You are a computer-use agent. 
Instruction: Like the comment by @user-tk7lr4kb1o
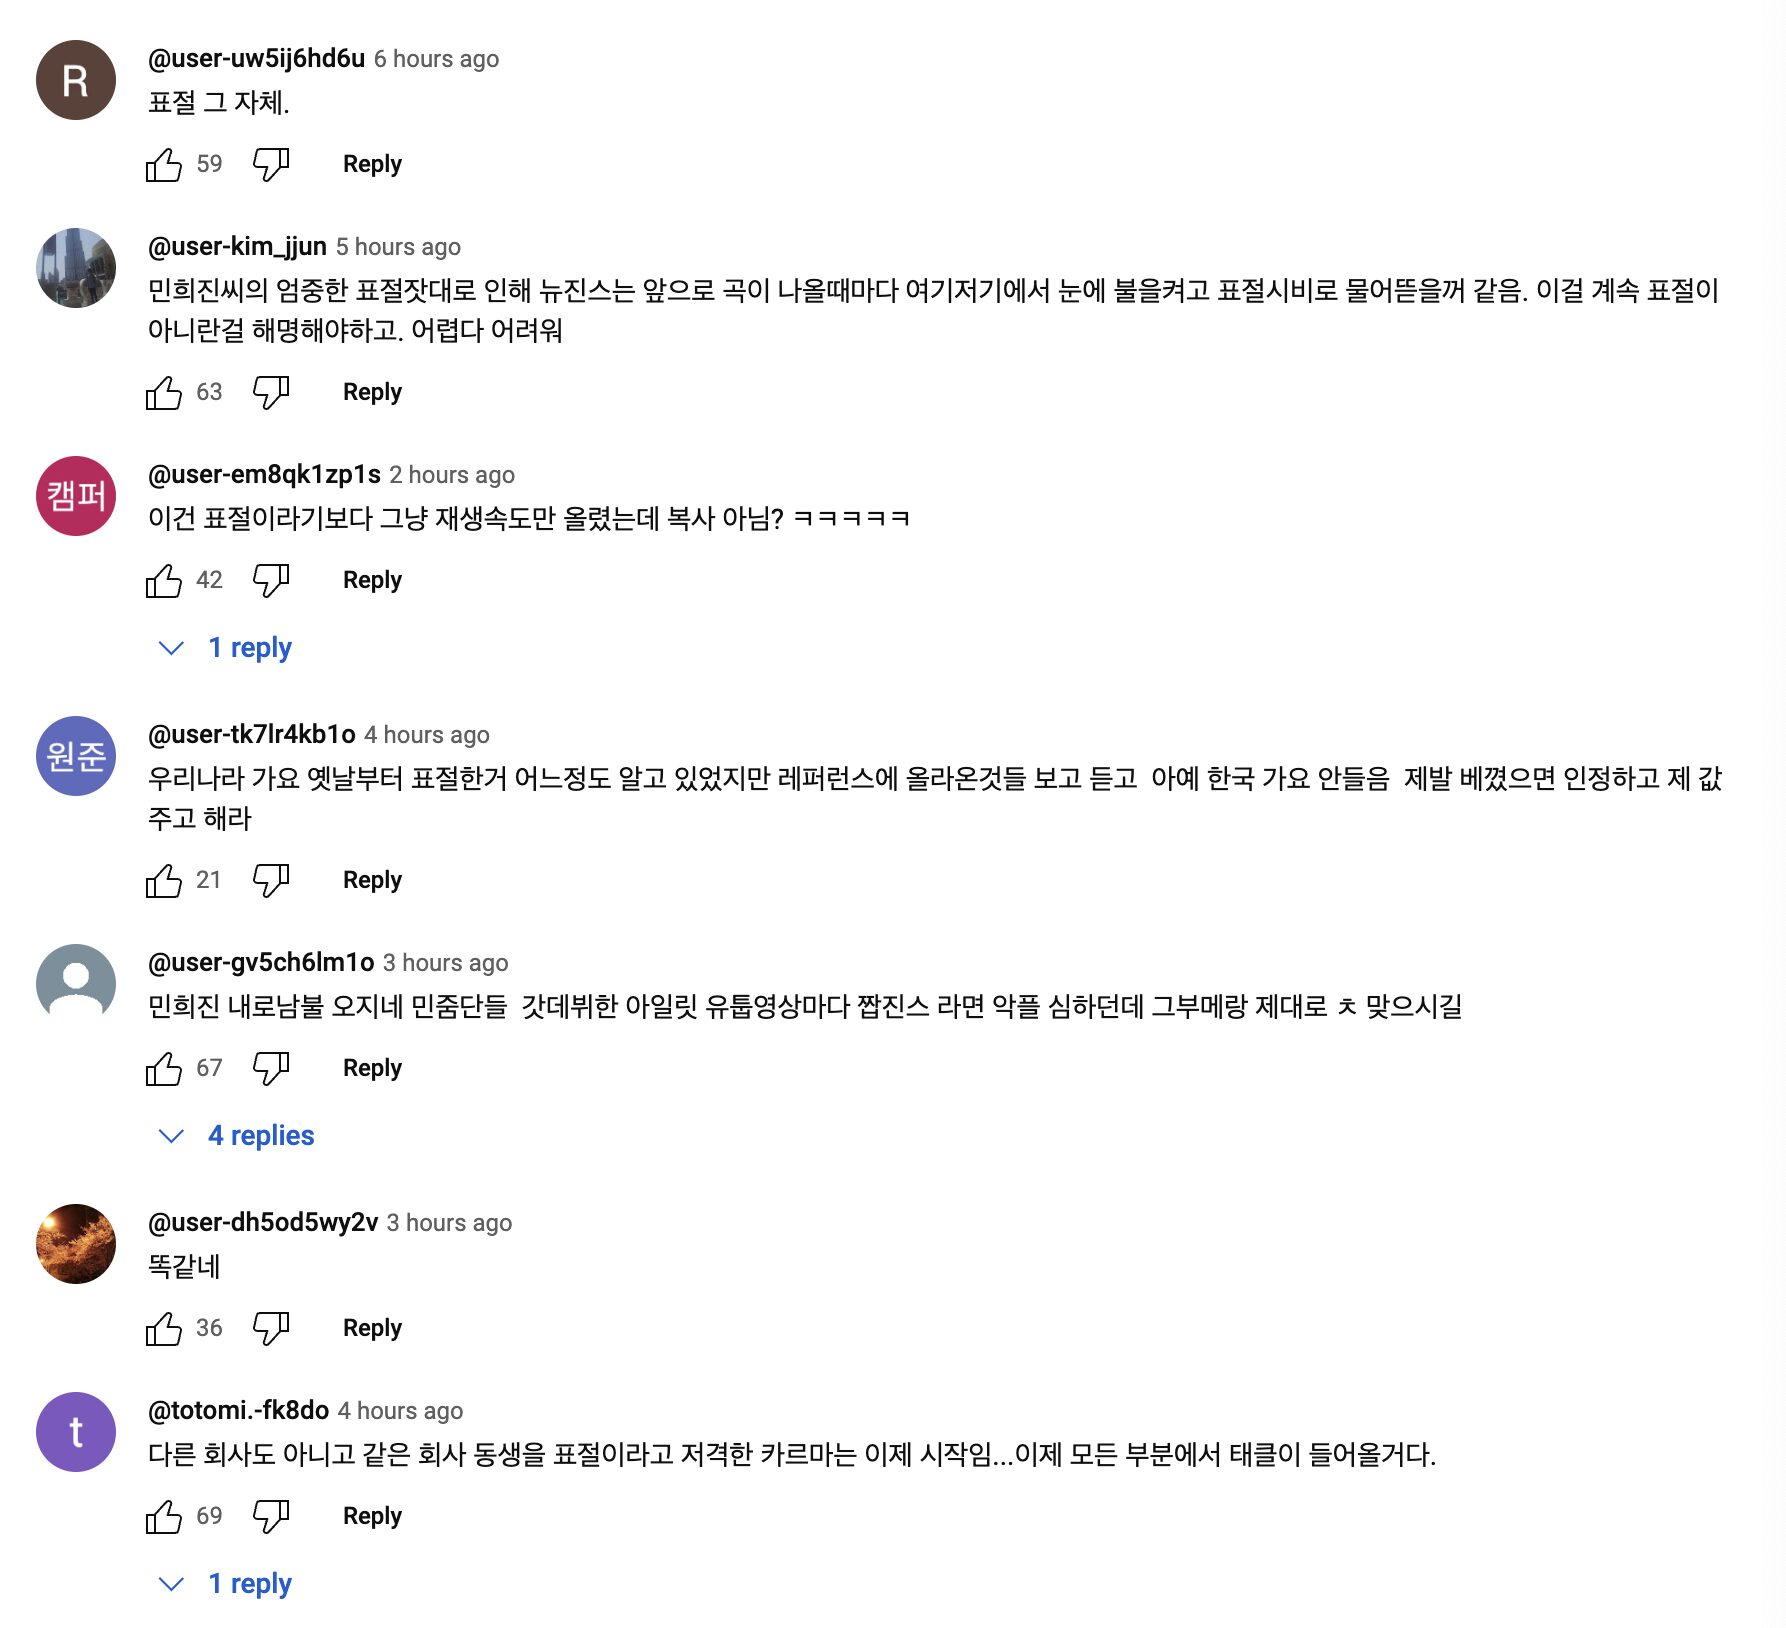tap(164, 880)
